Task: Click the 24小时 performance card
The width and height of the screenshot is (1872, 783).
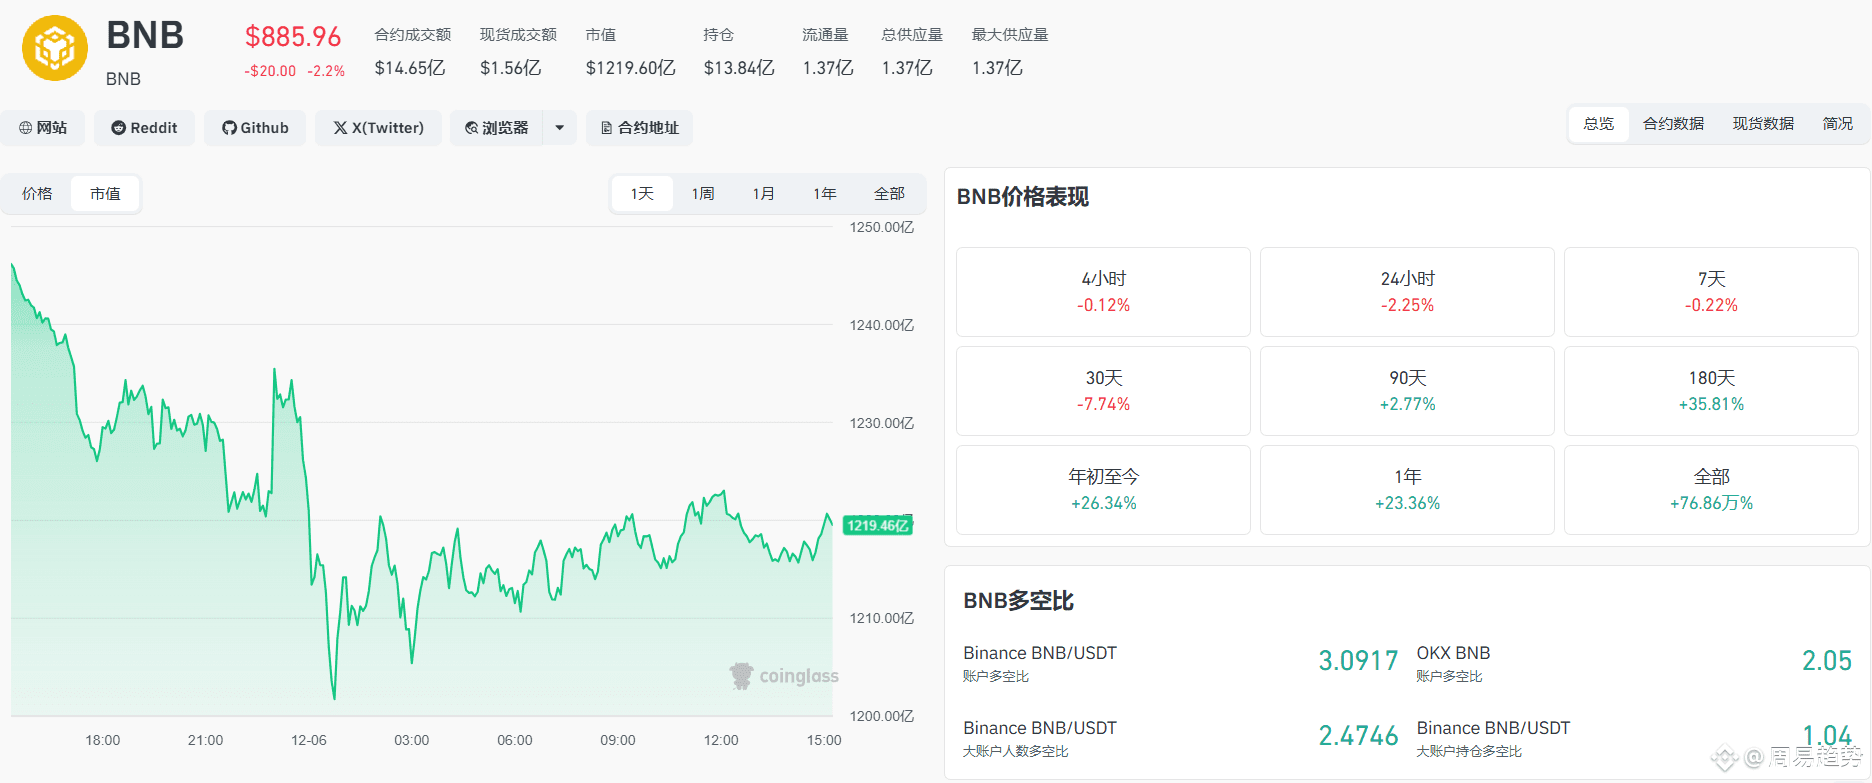Action: point(1407,292)
